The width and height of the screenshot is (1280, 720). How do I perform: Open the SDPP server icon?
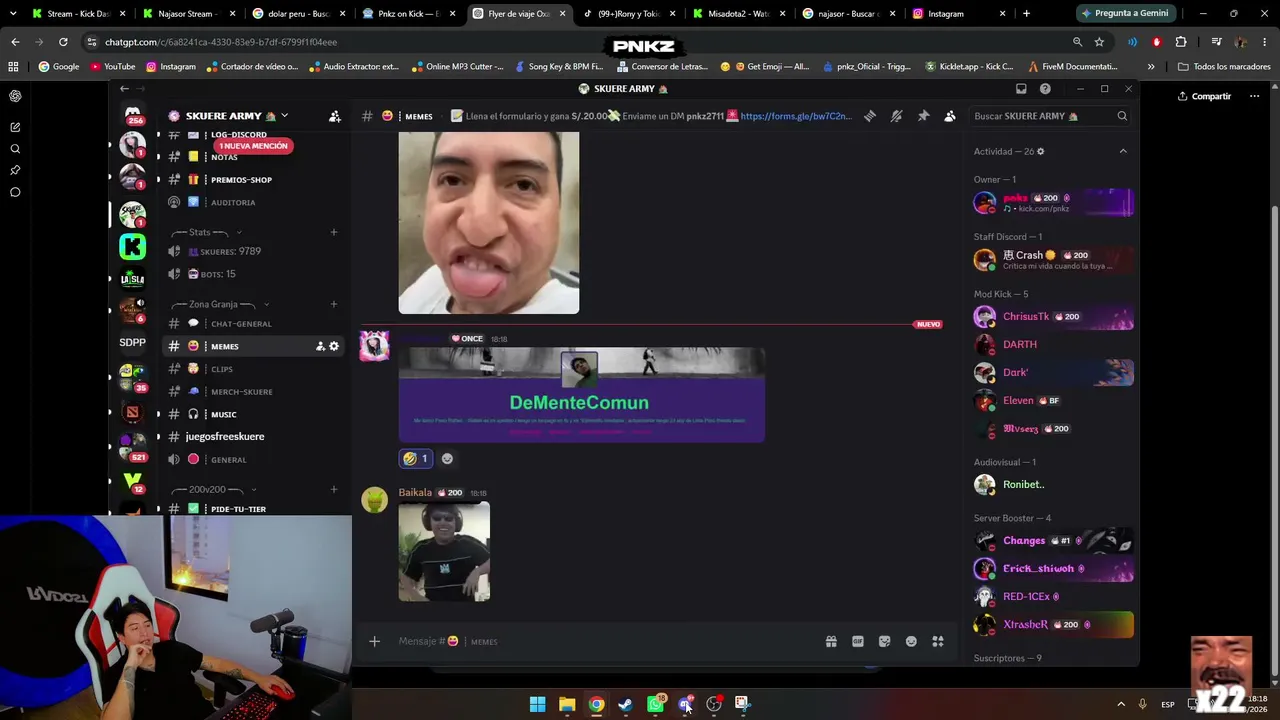point(132,342)
